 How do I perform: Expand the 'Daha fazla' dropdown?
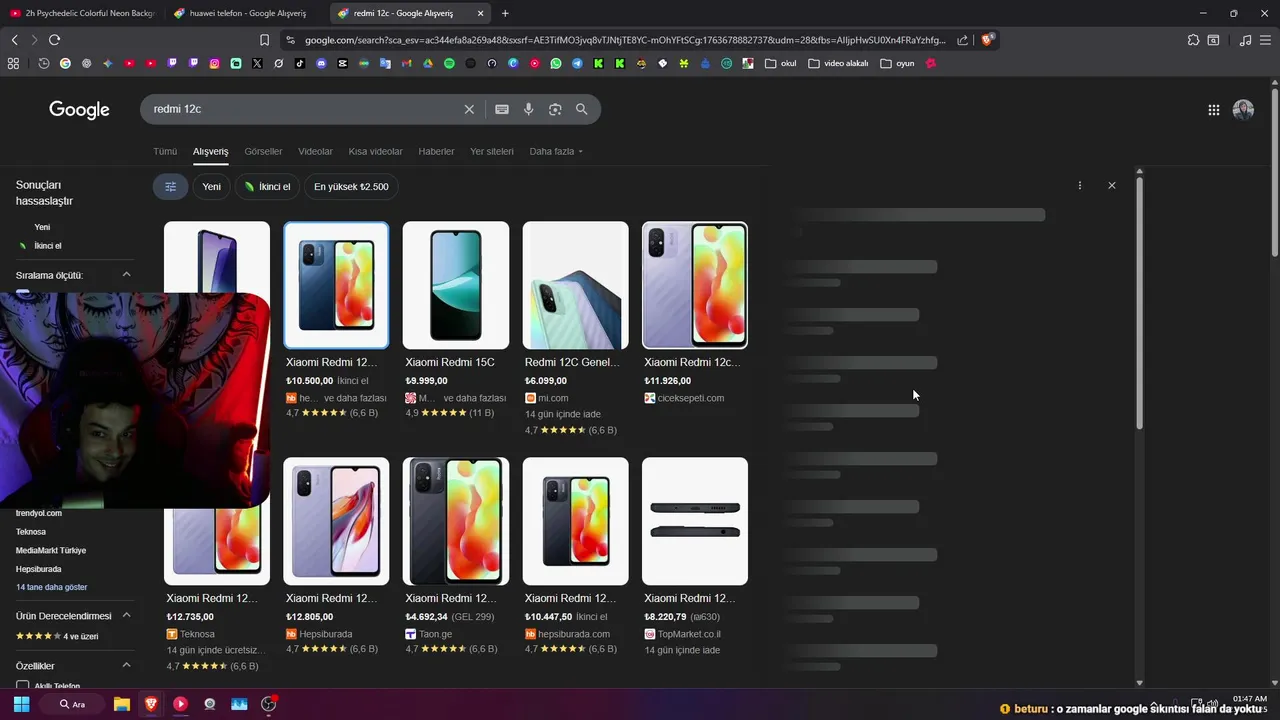pos(556,152)
